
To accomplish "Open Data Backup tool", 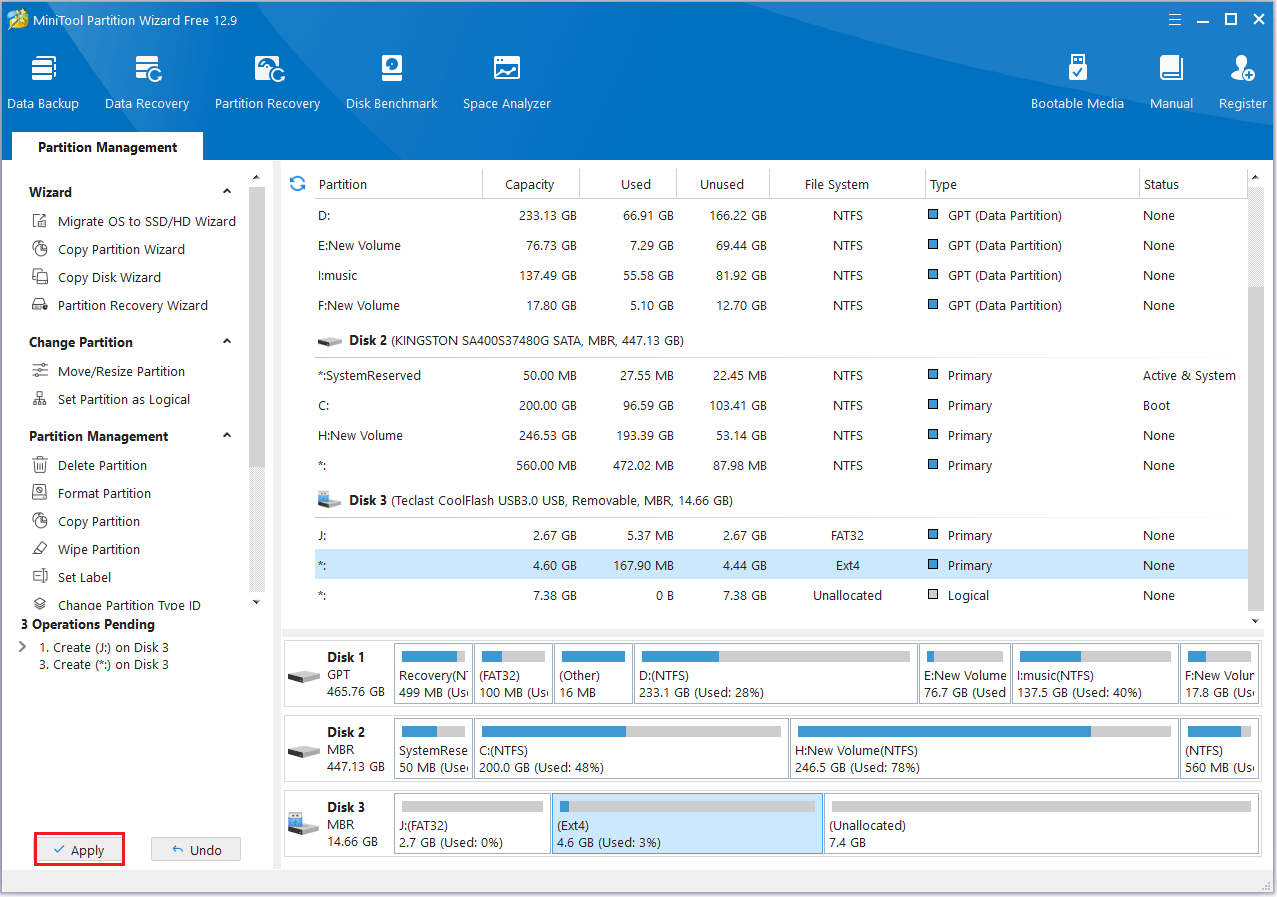I will pos(43,83).
